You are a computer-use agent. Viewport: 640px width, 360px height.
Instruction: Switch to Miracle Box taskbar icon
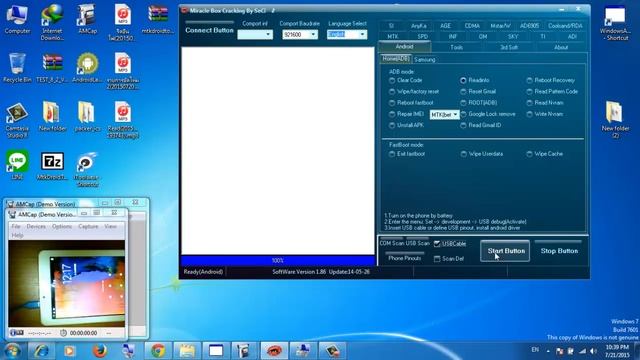pos(274,351)
